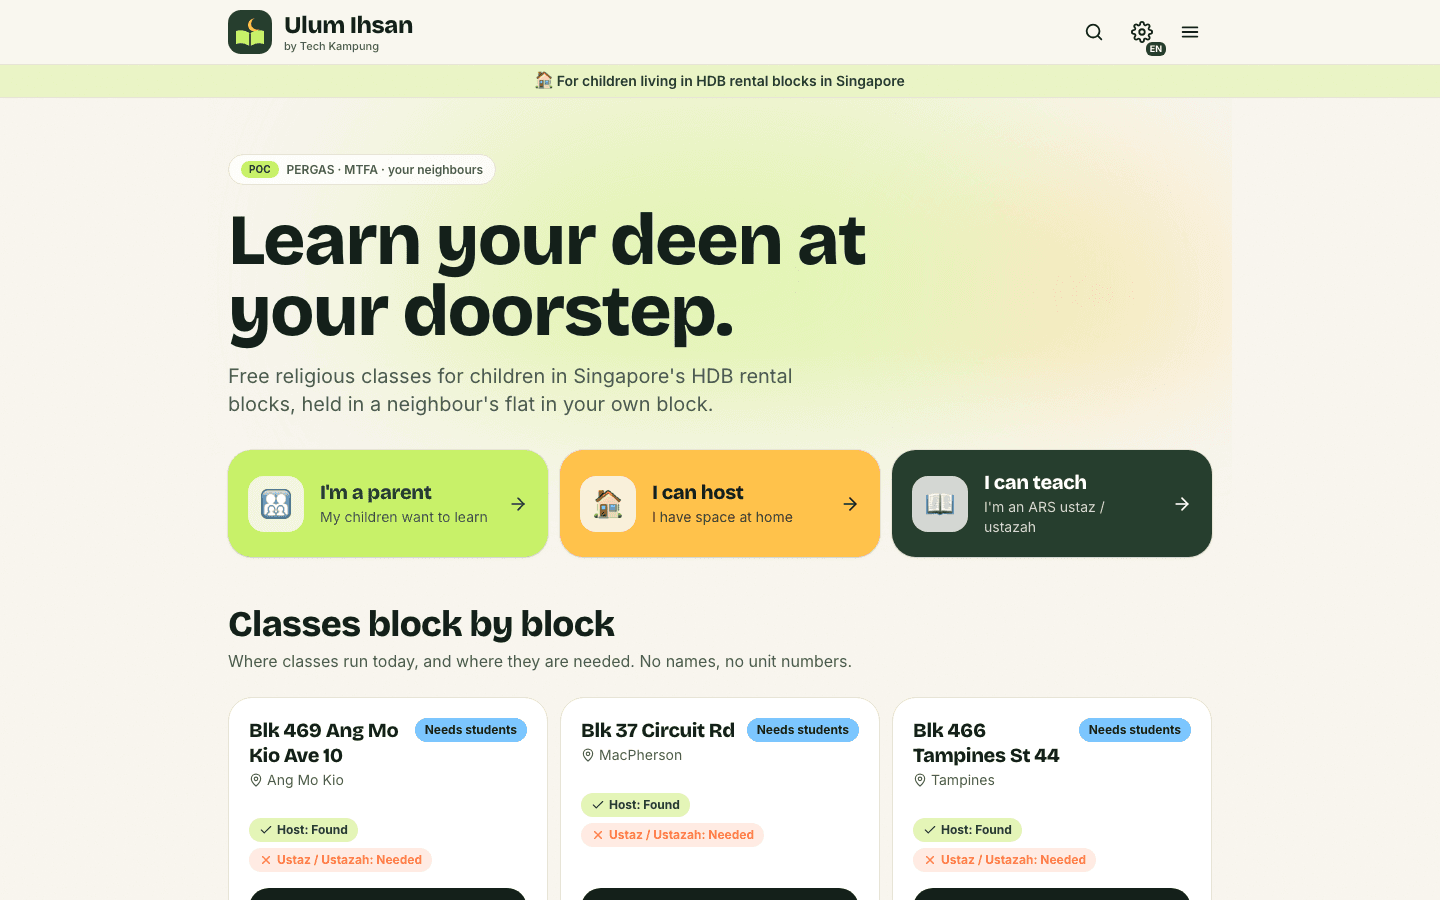Click house emoji in the green banner

click(544, 80)
